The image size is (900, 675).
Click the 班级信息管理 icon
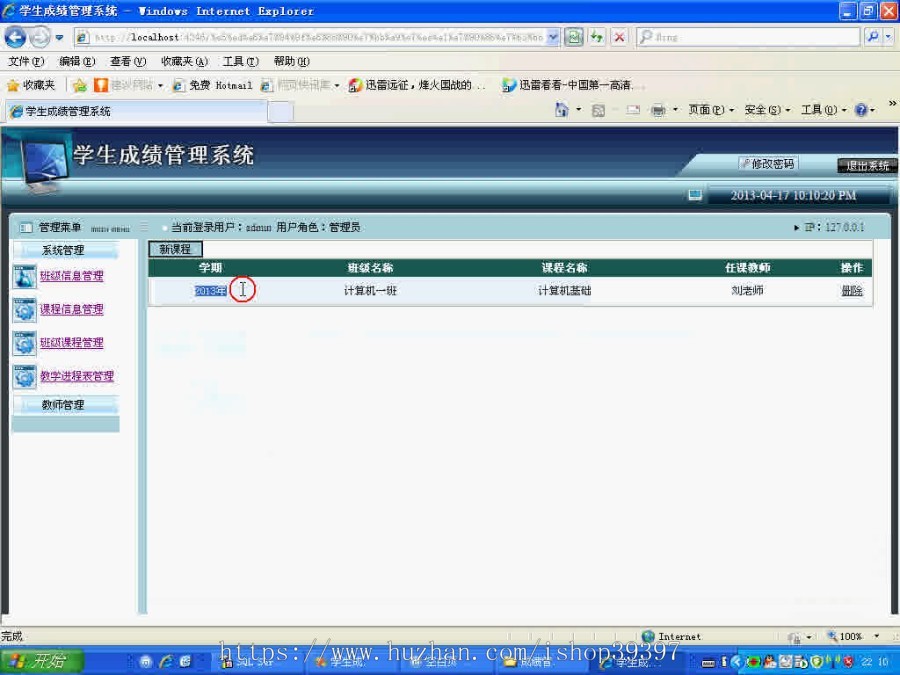[x=25, y=276]
